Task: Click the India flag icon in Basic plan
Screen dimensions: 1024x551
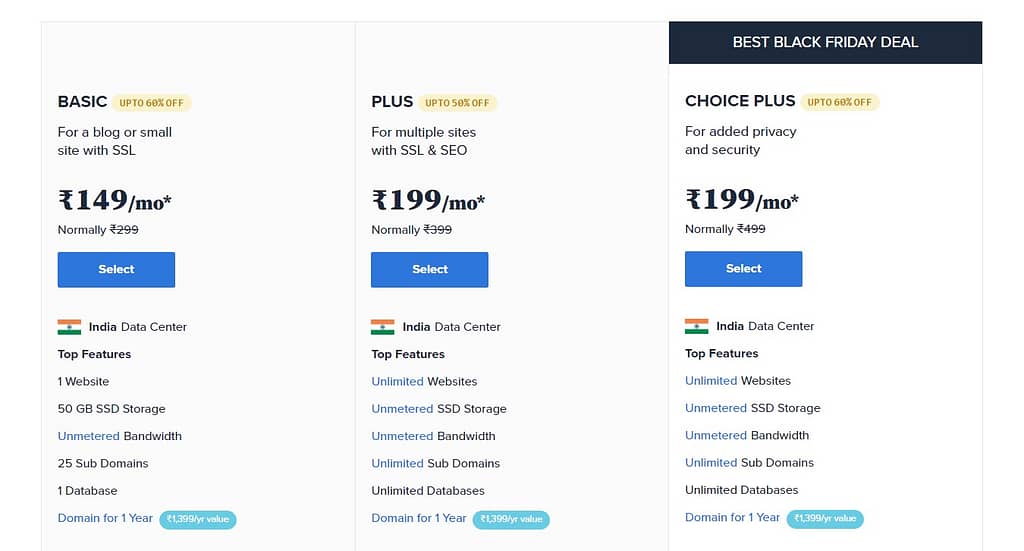Action: click(x=69, y=327)
